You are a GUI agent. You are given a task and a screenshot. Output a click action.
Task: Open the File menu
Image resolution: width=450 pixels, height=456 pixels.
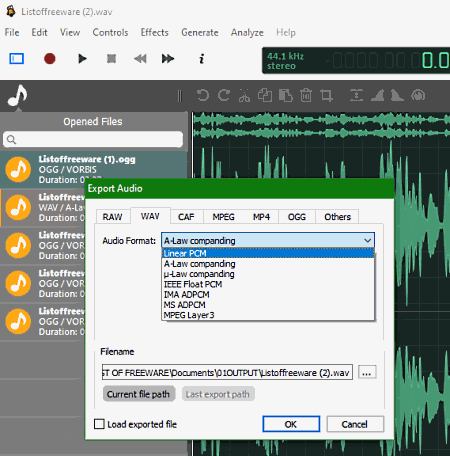12,32
